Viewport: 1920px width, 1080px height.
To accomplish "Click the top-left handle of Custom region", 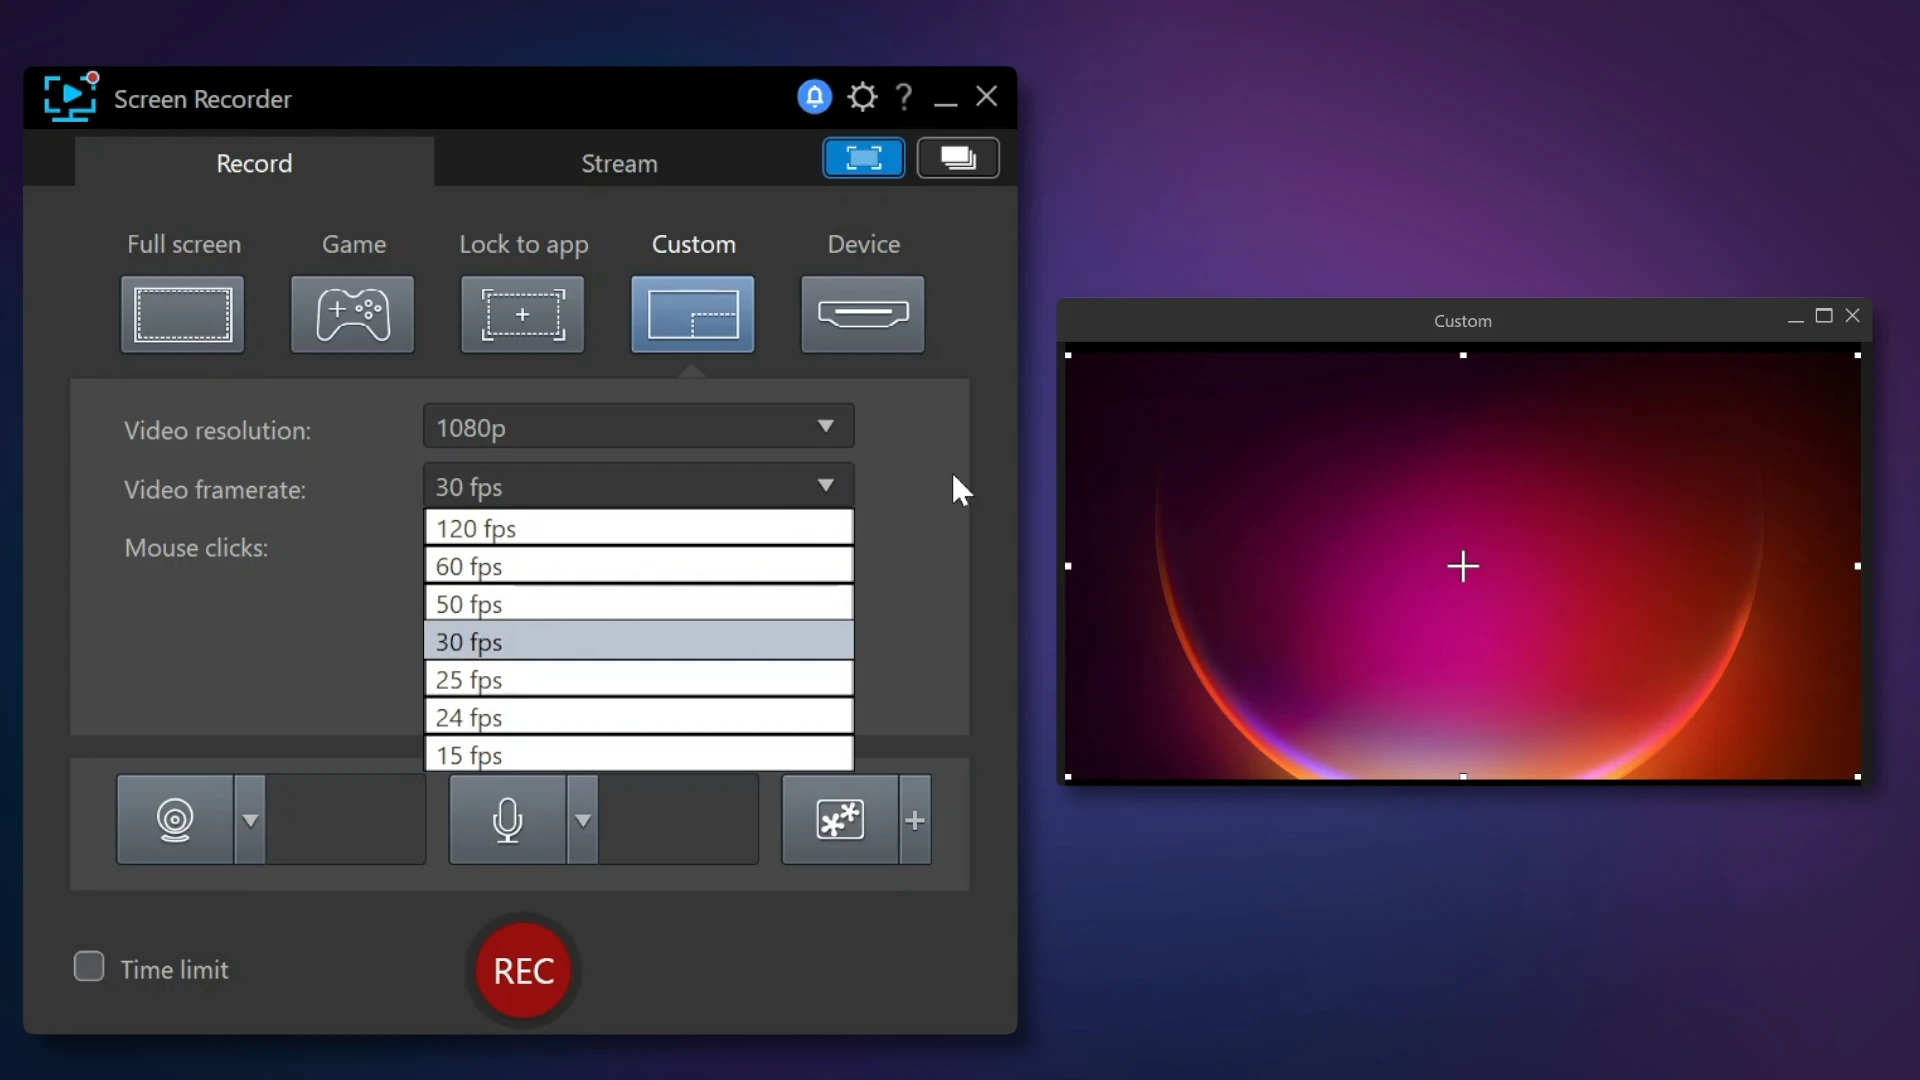I will click(x=1068, y=355).
